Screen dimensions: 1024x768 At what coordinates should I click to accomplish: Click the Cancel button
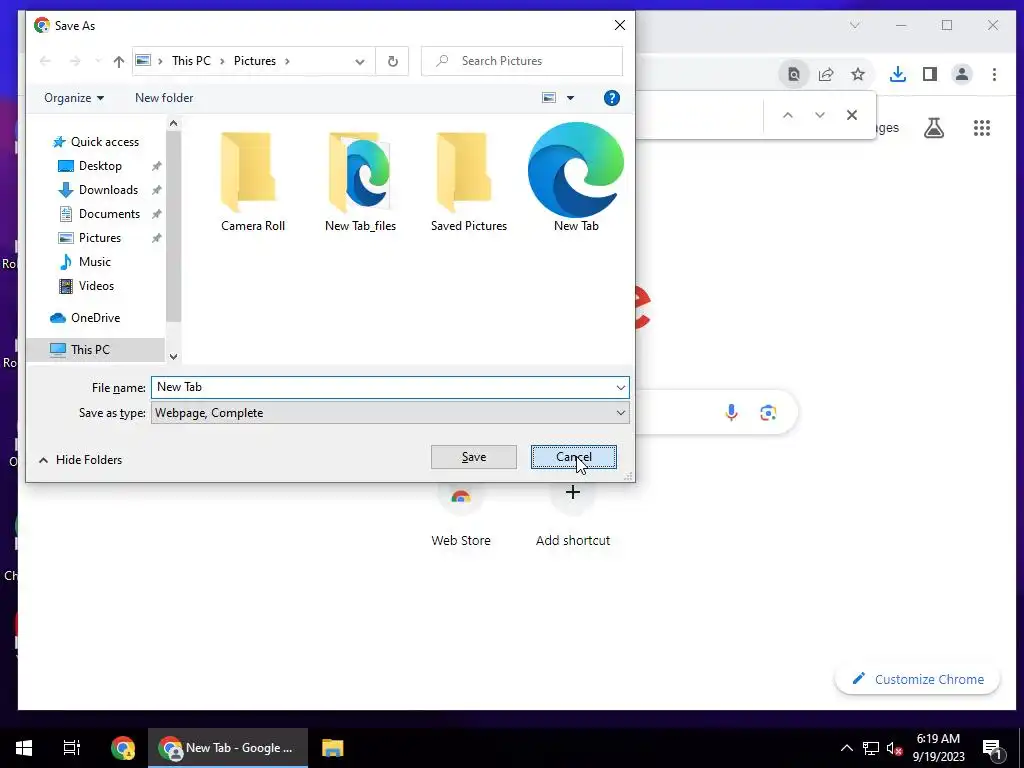click(x=573, y=457)
